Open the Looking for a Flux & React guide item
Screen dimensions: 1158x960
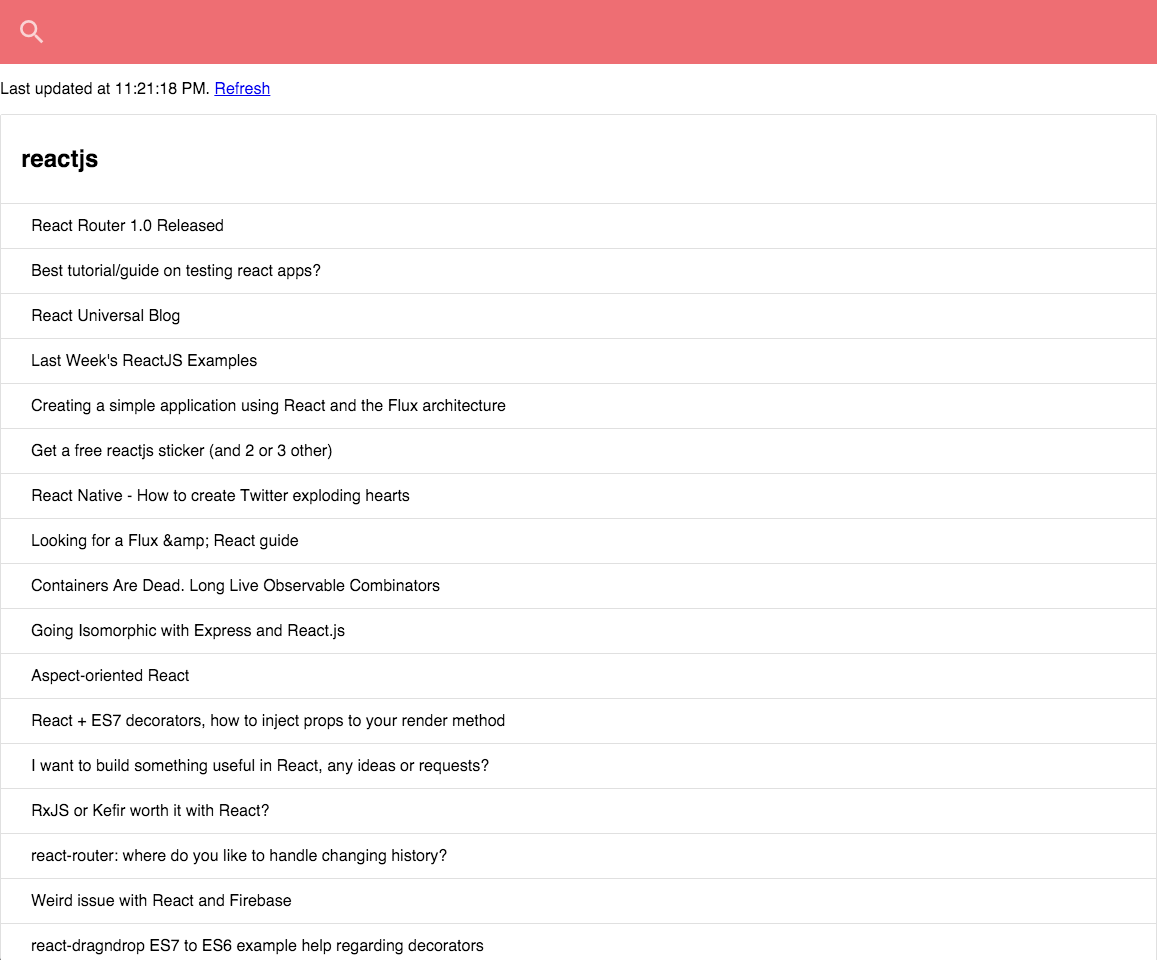(578, 541)
